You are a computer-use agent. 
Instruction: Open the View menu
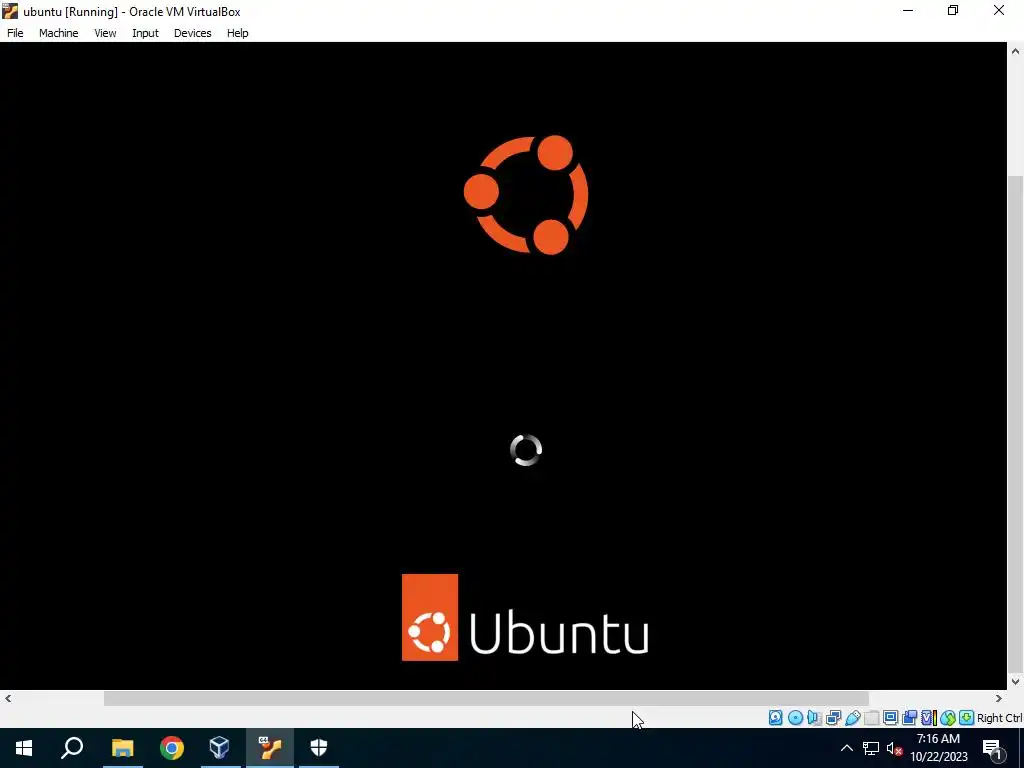click(104, 33)
